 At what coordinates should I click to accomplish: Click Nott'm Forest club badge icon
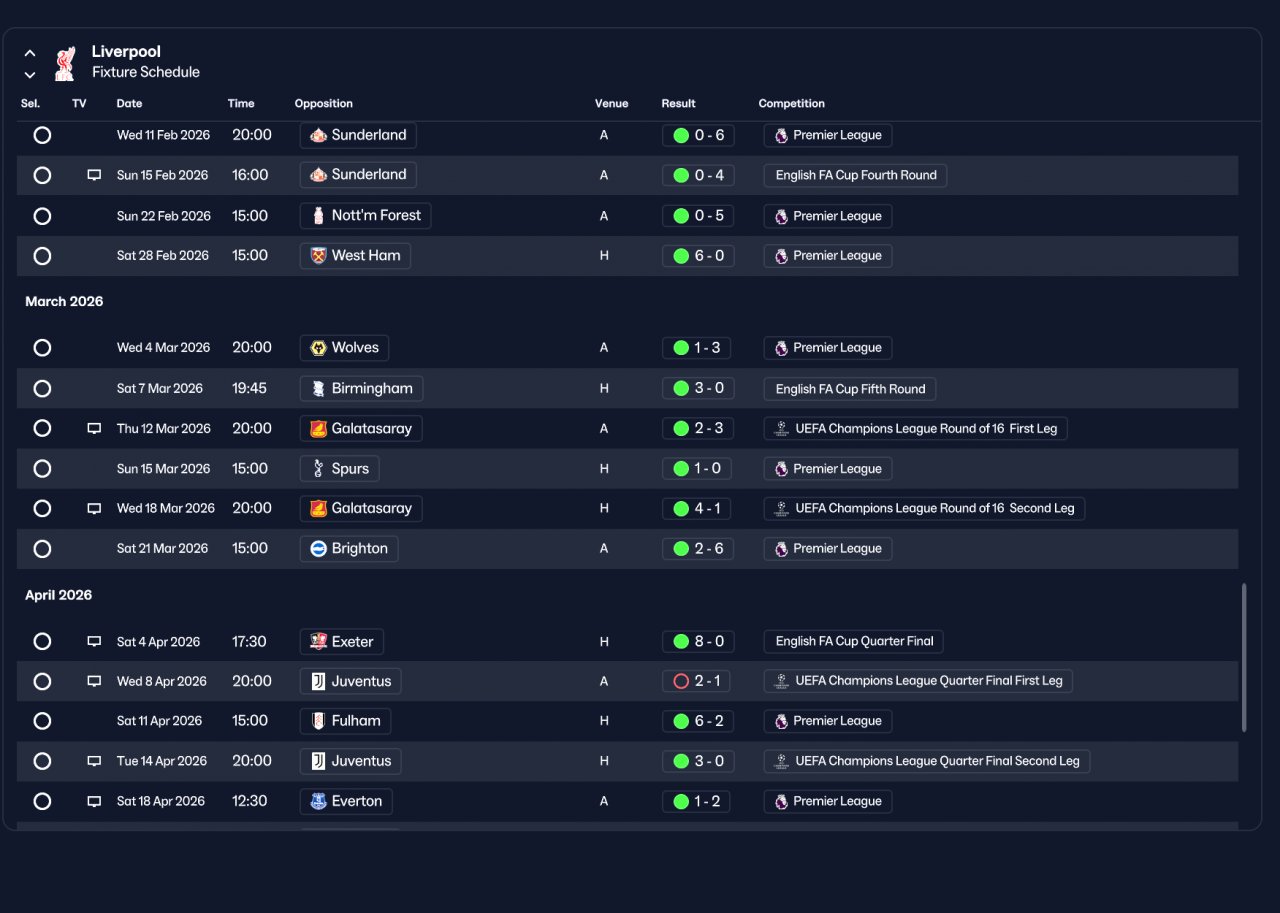click(x=318, y=216)
